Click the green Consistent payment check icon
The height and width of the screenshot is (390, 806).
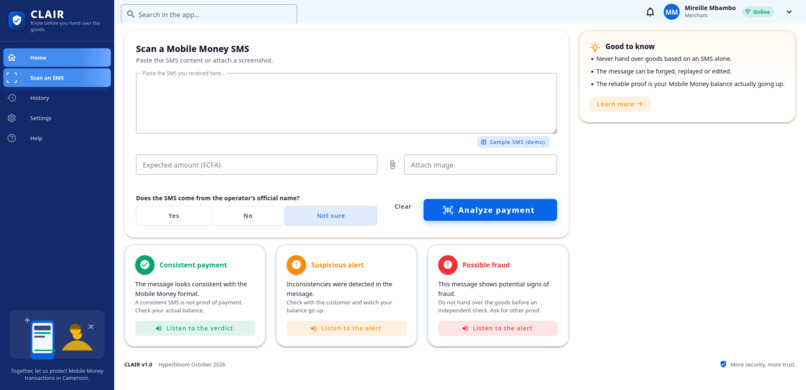144,265
